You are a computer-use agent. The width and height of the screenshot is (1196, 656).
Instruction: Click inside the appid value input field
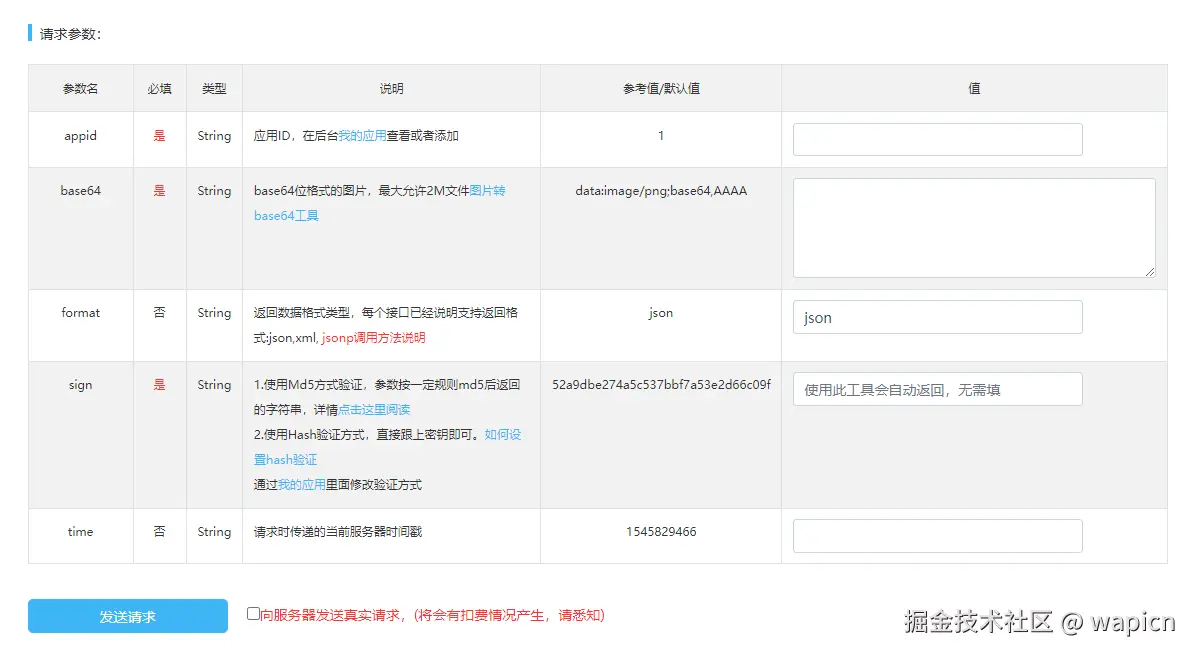937,139
